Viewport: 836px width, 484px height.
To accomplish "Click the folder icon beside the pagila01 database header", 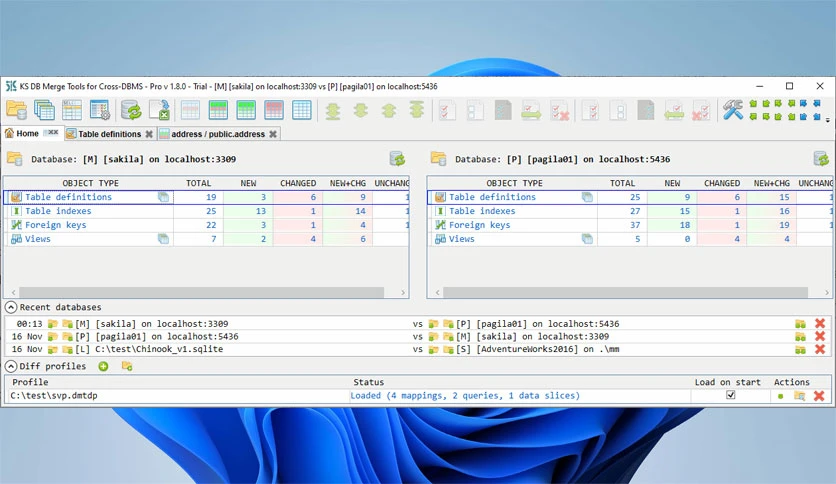I will (x=438, y=159).
